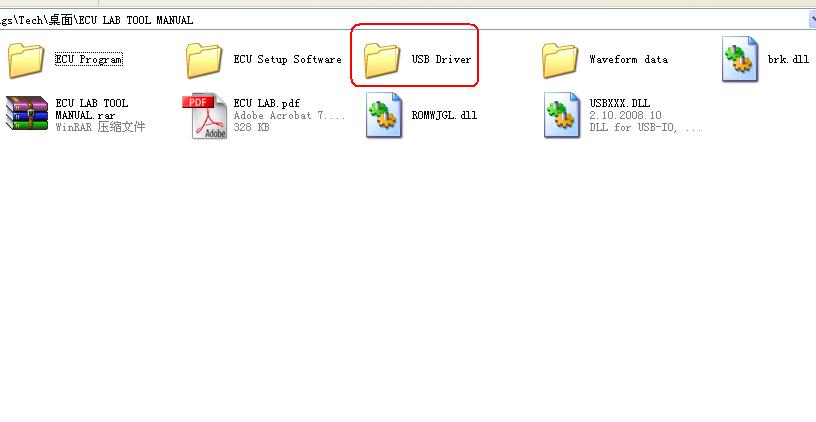Viewport: 816px width, 422px height.
Task: Expand the address bar dropdown arrow
Action: 812,20
